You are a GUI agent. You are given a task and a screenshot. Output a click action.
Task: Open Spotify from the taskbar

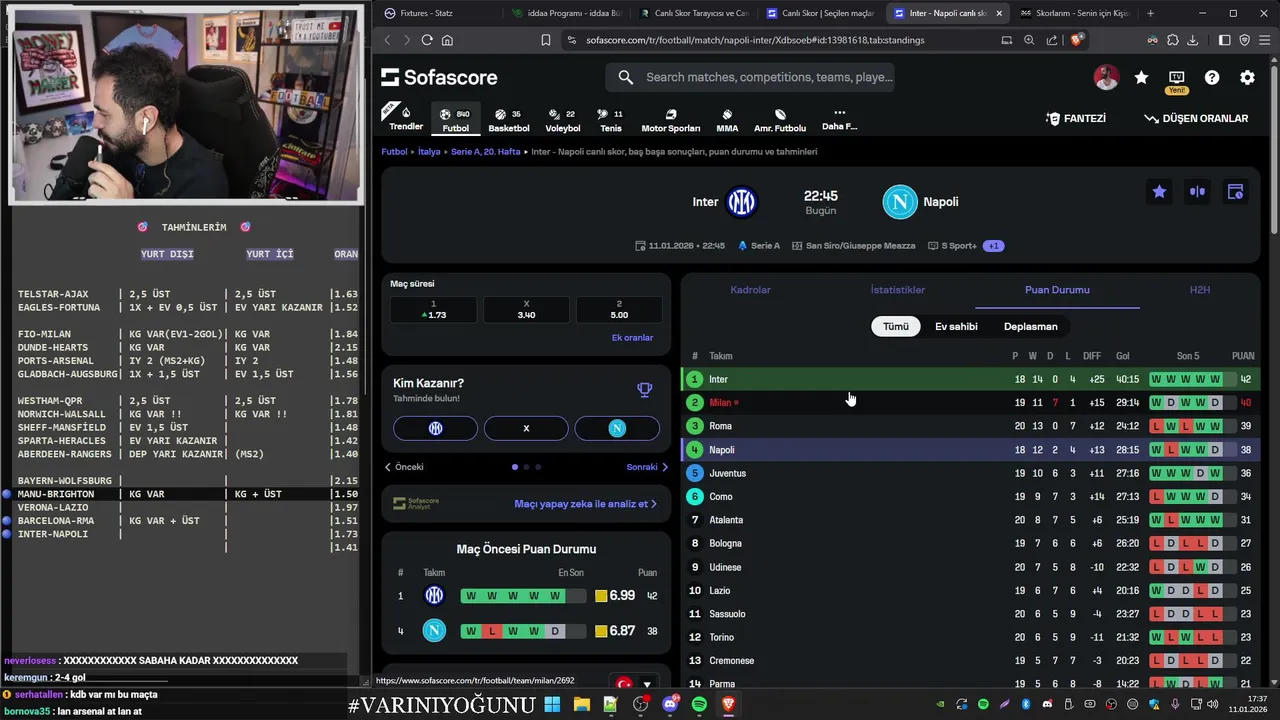pos(698,704)
